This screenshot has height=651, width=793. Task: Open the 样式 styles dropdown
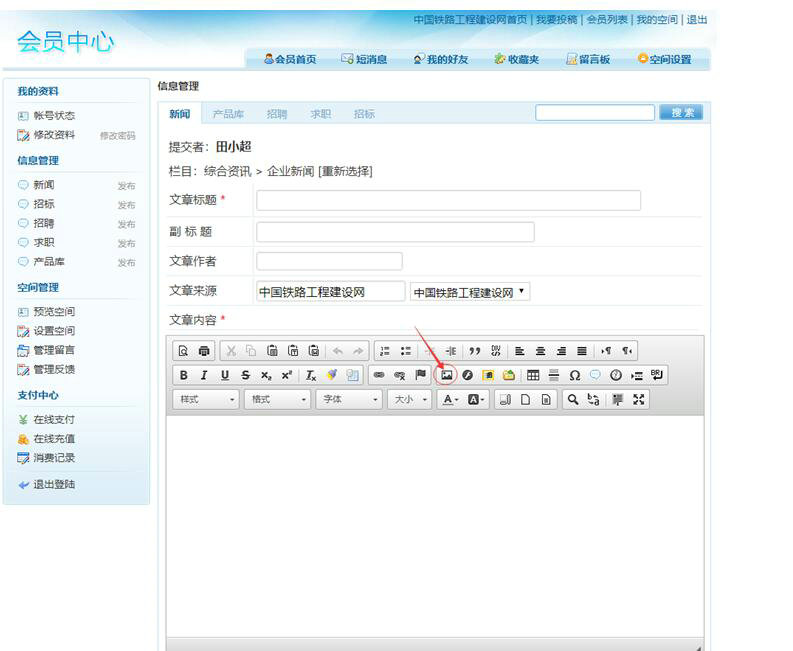207,399
